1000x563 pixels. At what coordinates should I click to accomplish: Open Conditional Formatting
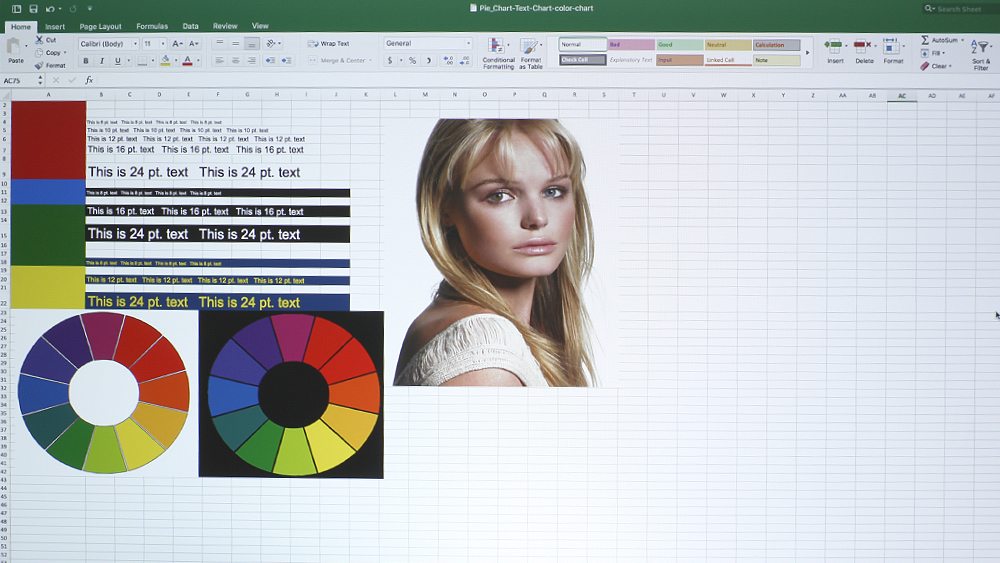498,54
